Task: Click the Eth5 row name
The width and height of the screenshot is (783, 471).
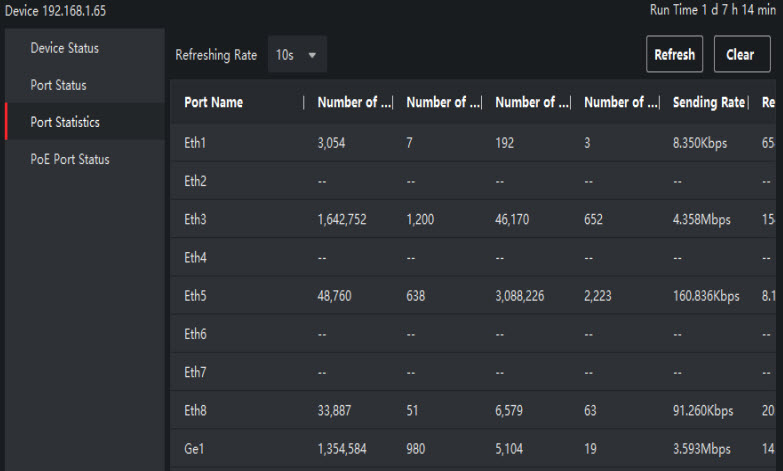Action: point(195,297)
